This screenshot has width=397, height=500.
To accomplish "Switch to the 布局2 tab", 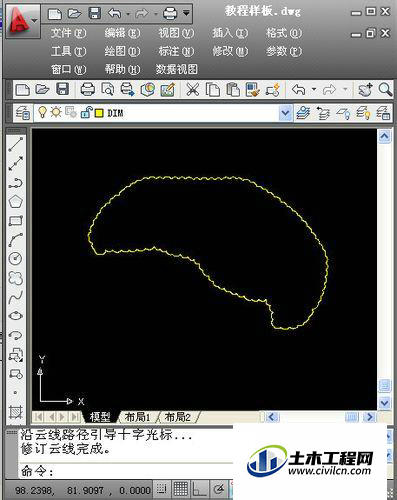I will coord(178,417).
